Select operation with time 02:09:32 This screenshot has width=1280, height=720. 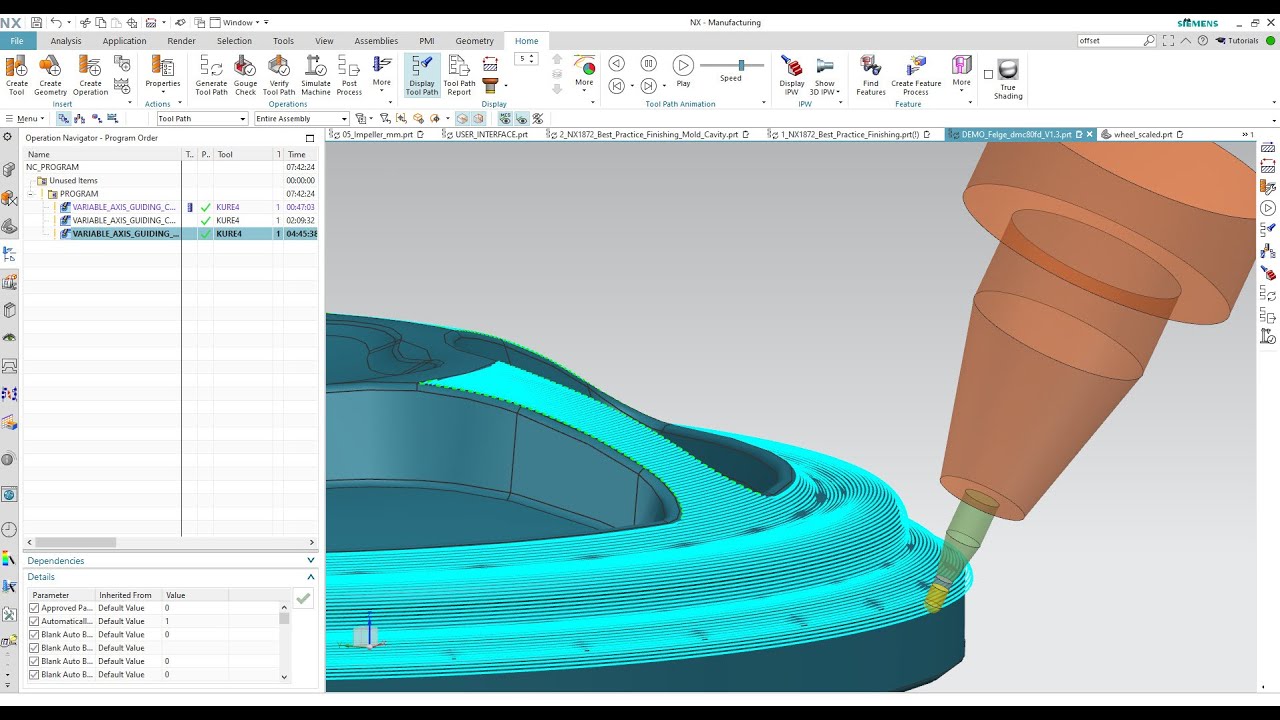(170, 220)
